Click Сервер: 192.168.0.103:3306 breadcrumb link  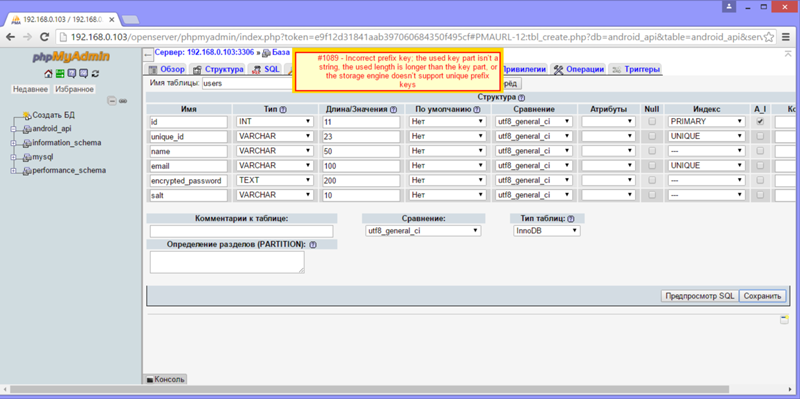204,52
